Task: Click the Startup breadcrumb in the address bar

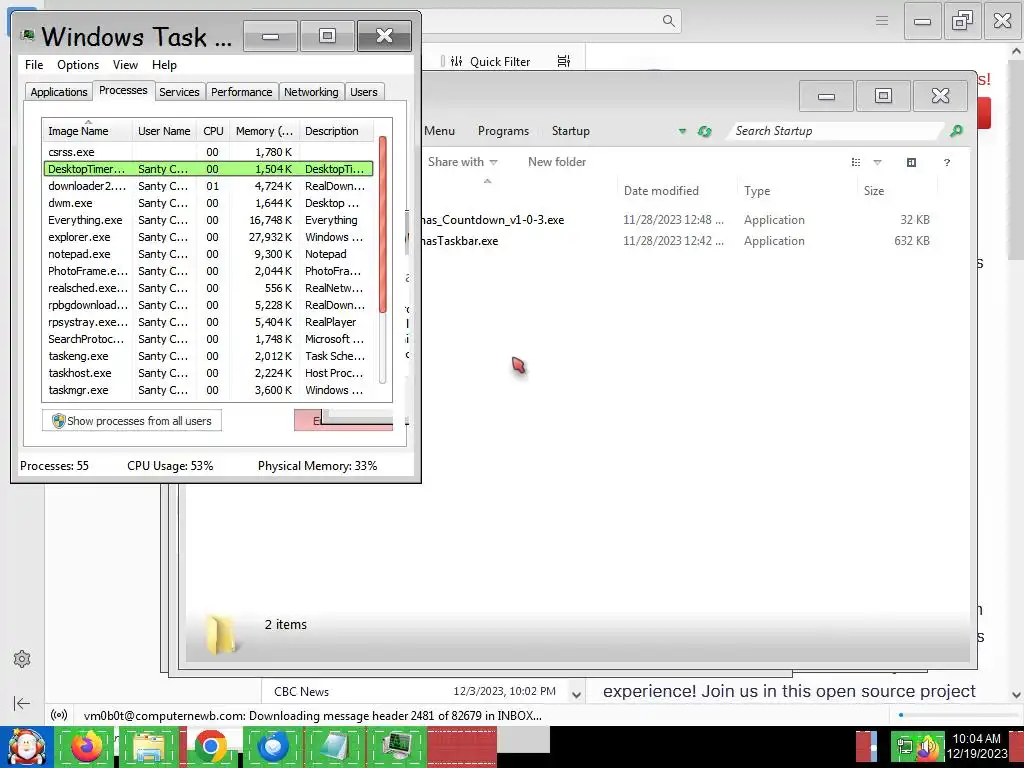Action: [x=570, y=131]
